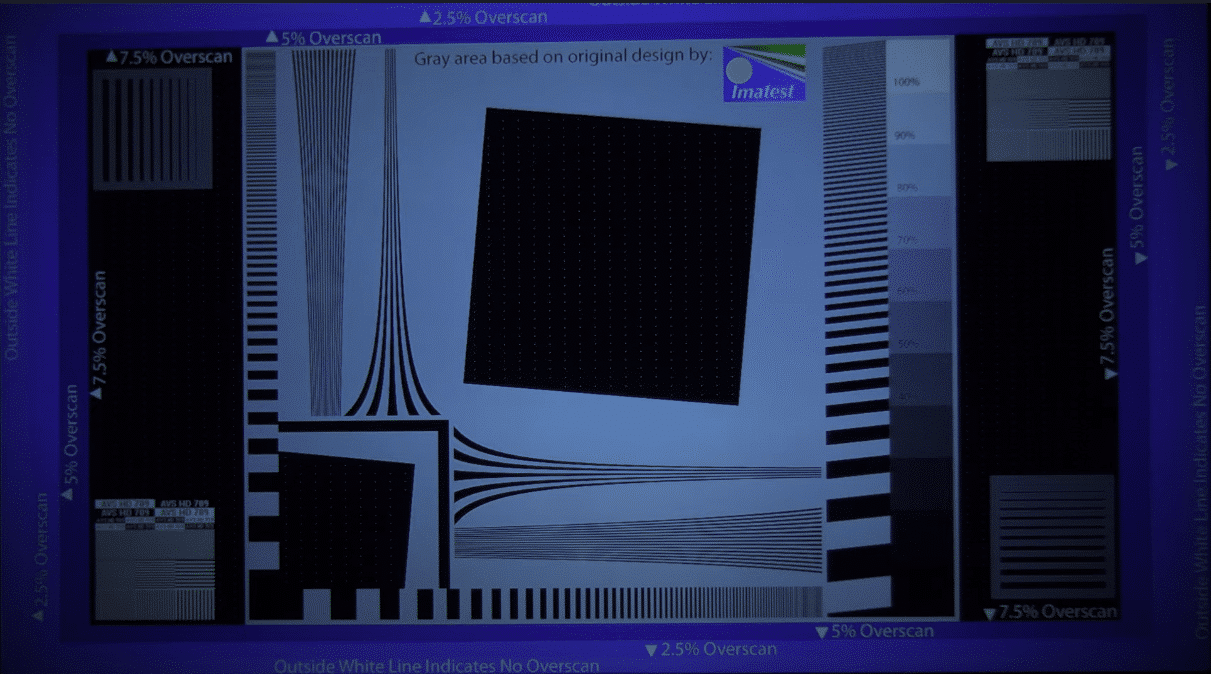Click the rotated "▼5% Overscan" label on right side
1211x674 pixels.
pyautogui.click(x=1138, y=205)
